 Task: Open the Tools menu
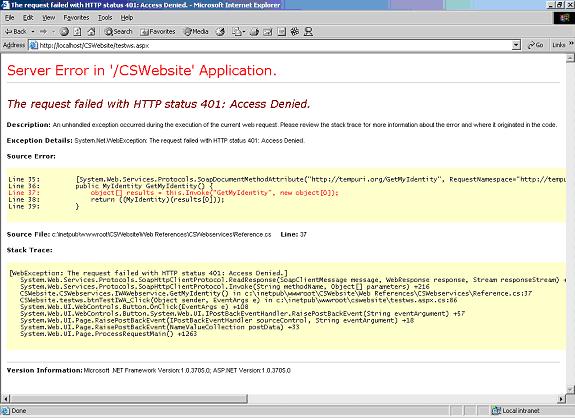click(x=105, y=18)
